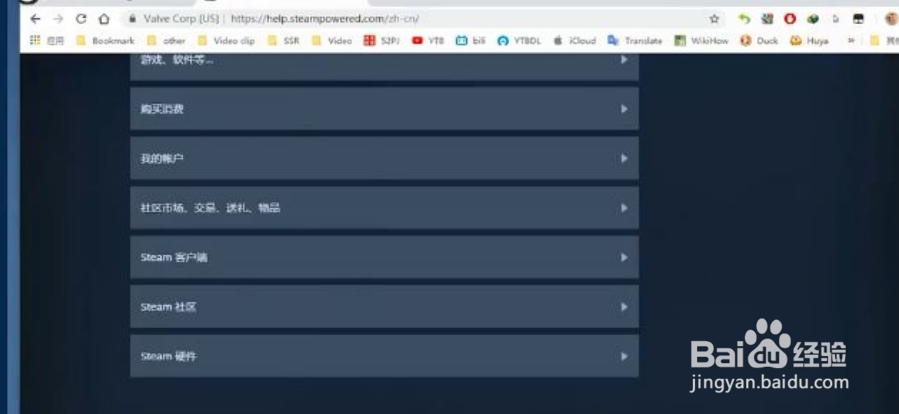Viewport: 899px width, 414px height.
Task: View the Valve Corp site security info
Action: coord(174,19)
